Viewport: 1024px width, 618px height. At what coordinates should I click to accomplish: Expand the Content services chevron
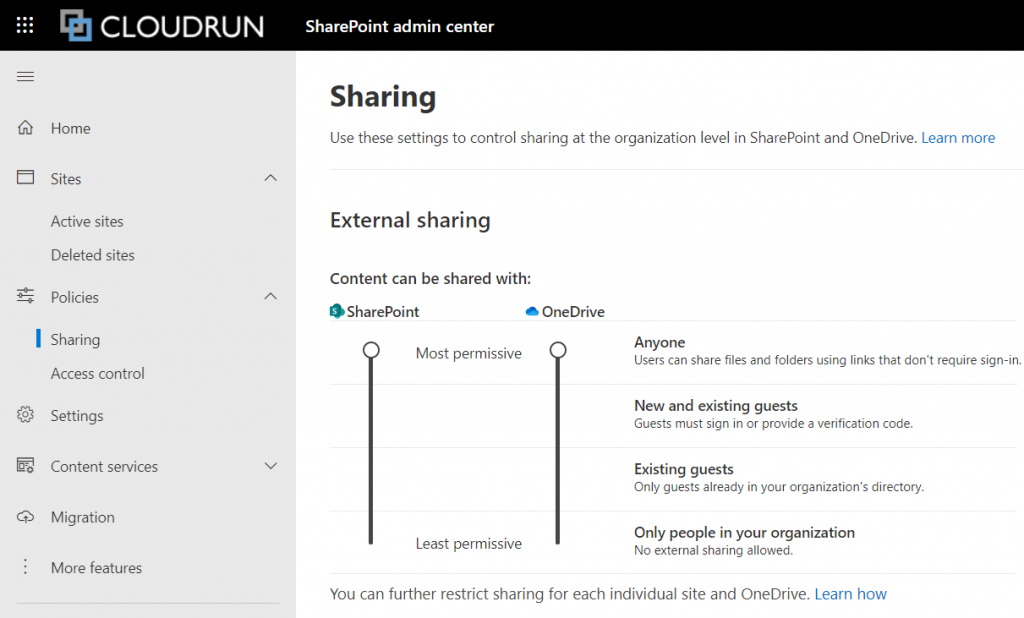coord(270,466)
